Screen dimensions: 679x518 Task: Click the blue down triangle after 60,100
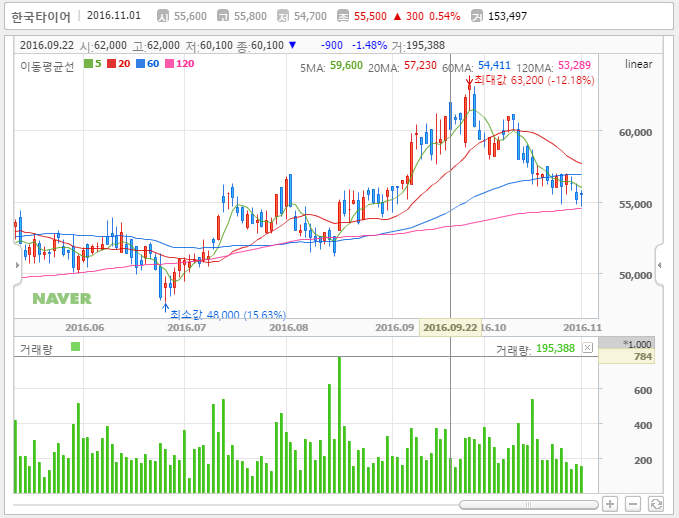(293, 45)
